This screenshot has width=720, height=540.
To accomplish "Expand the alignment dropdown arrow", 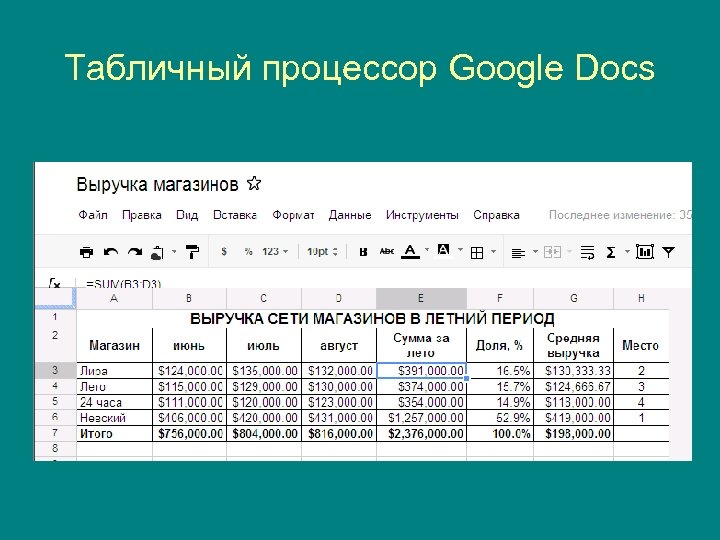I will [x=535, y=251].
